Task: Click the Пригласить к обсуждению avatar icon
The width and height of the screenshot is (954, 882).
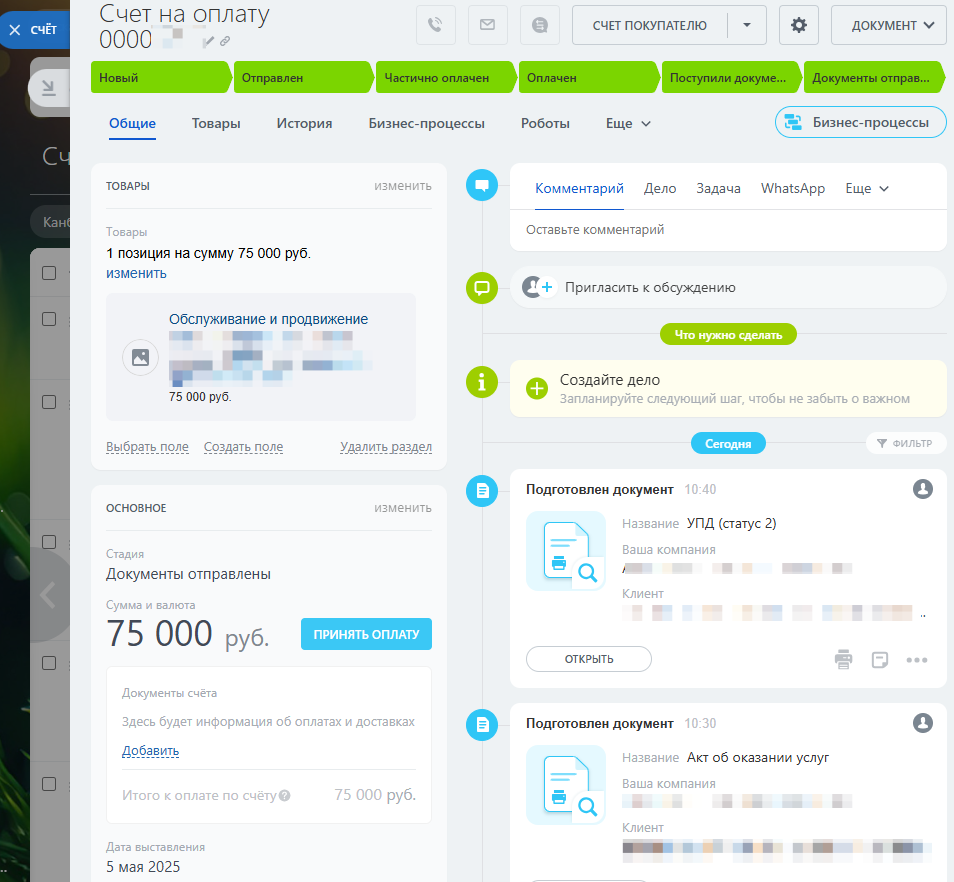Action: (536, 287)
